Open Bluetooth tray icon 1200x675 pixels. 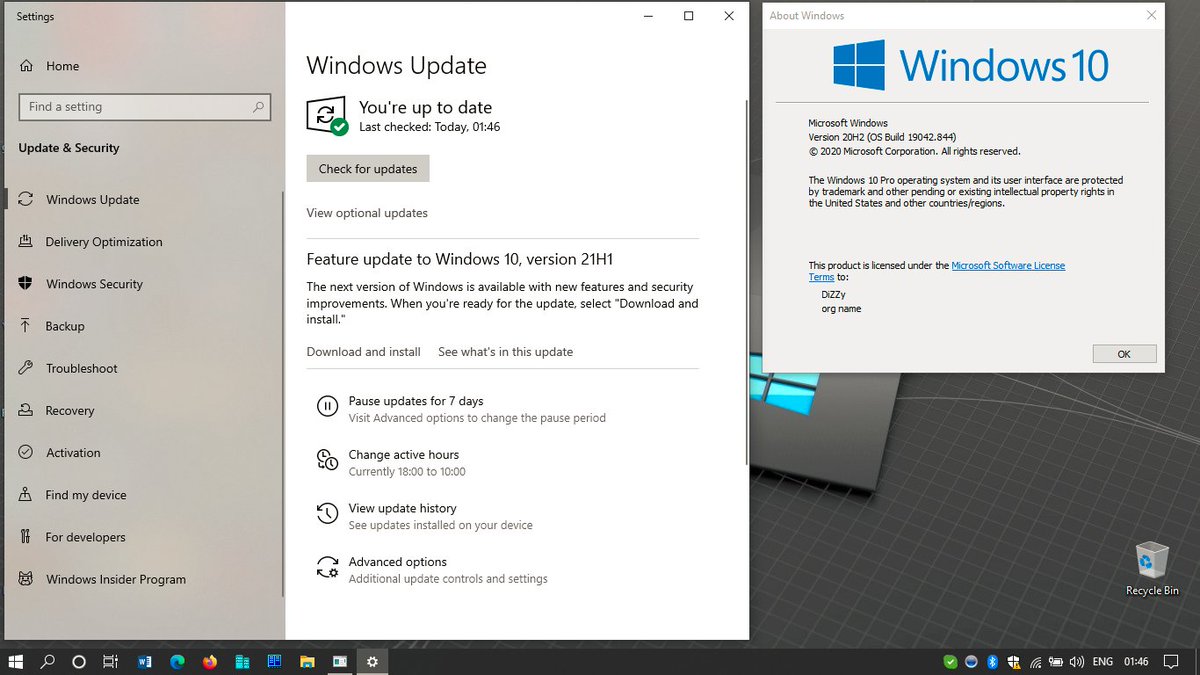(x=993, y=661)
